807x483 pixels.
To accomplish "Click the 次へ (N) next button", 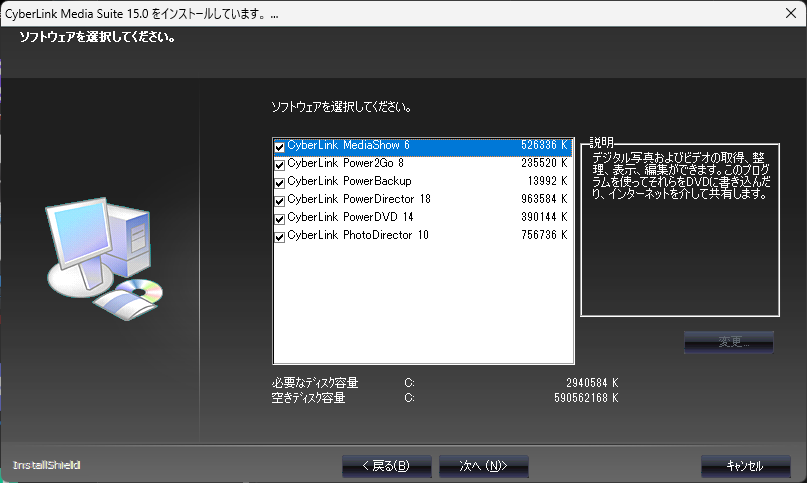I will (x=483, y=466).
